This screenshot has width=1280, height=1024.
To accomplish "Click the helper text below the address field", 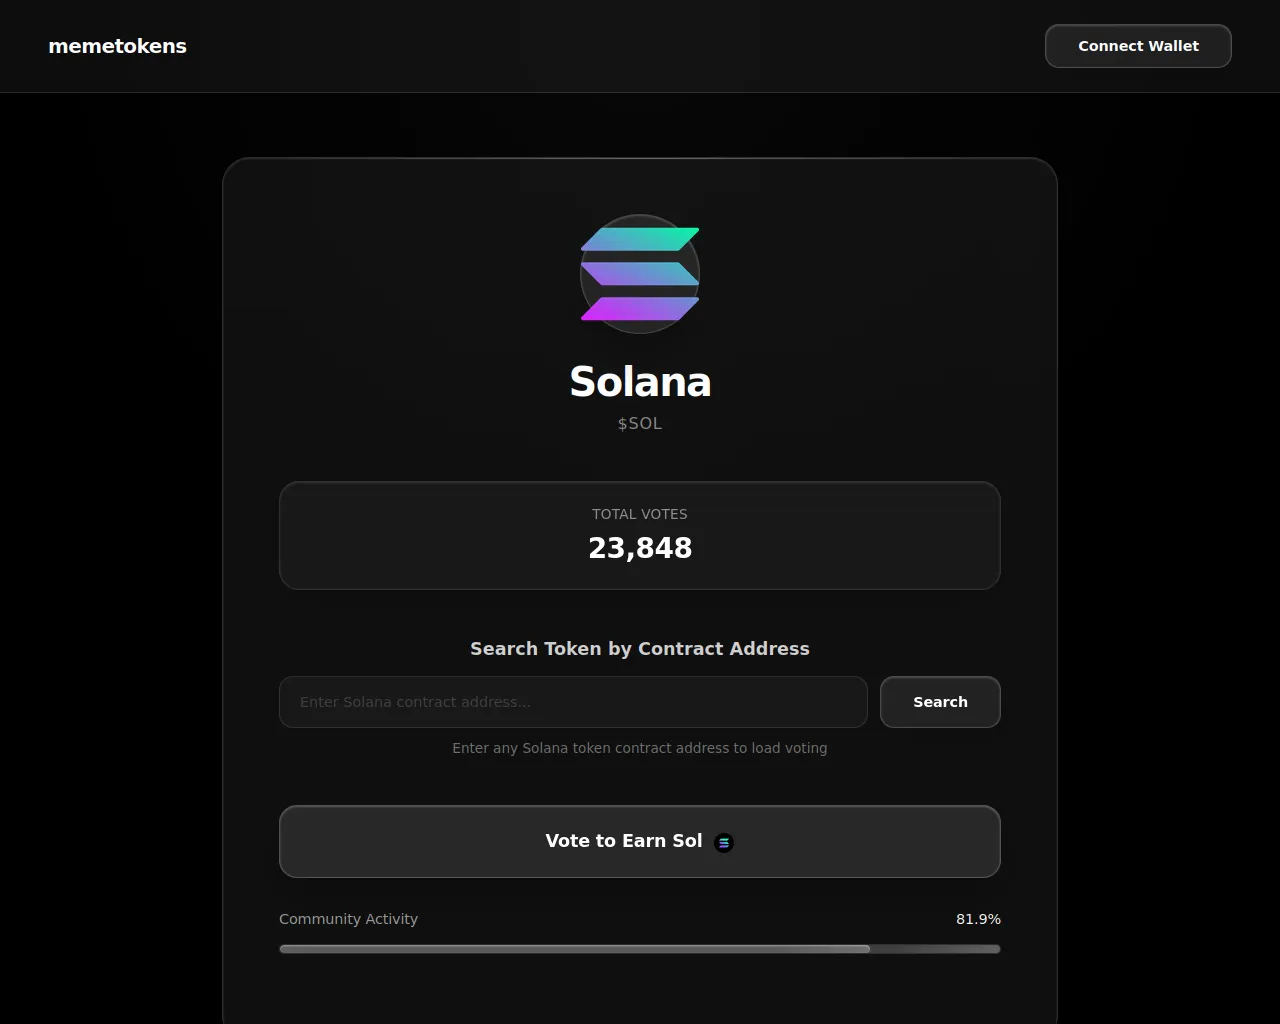I will click(640, 748).
